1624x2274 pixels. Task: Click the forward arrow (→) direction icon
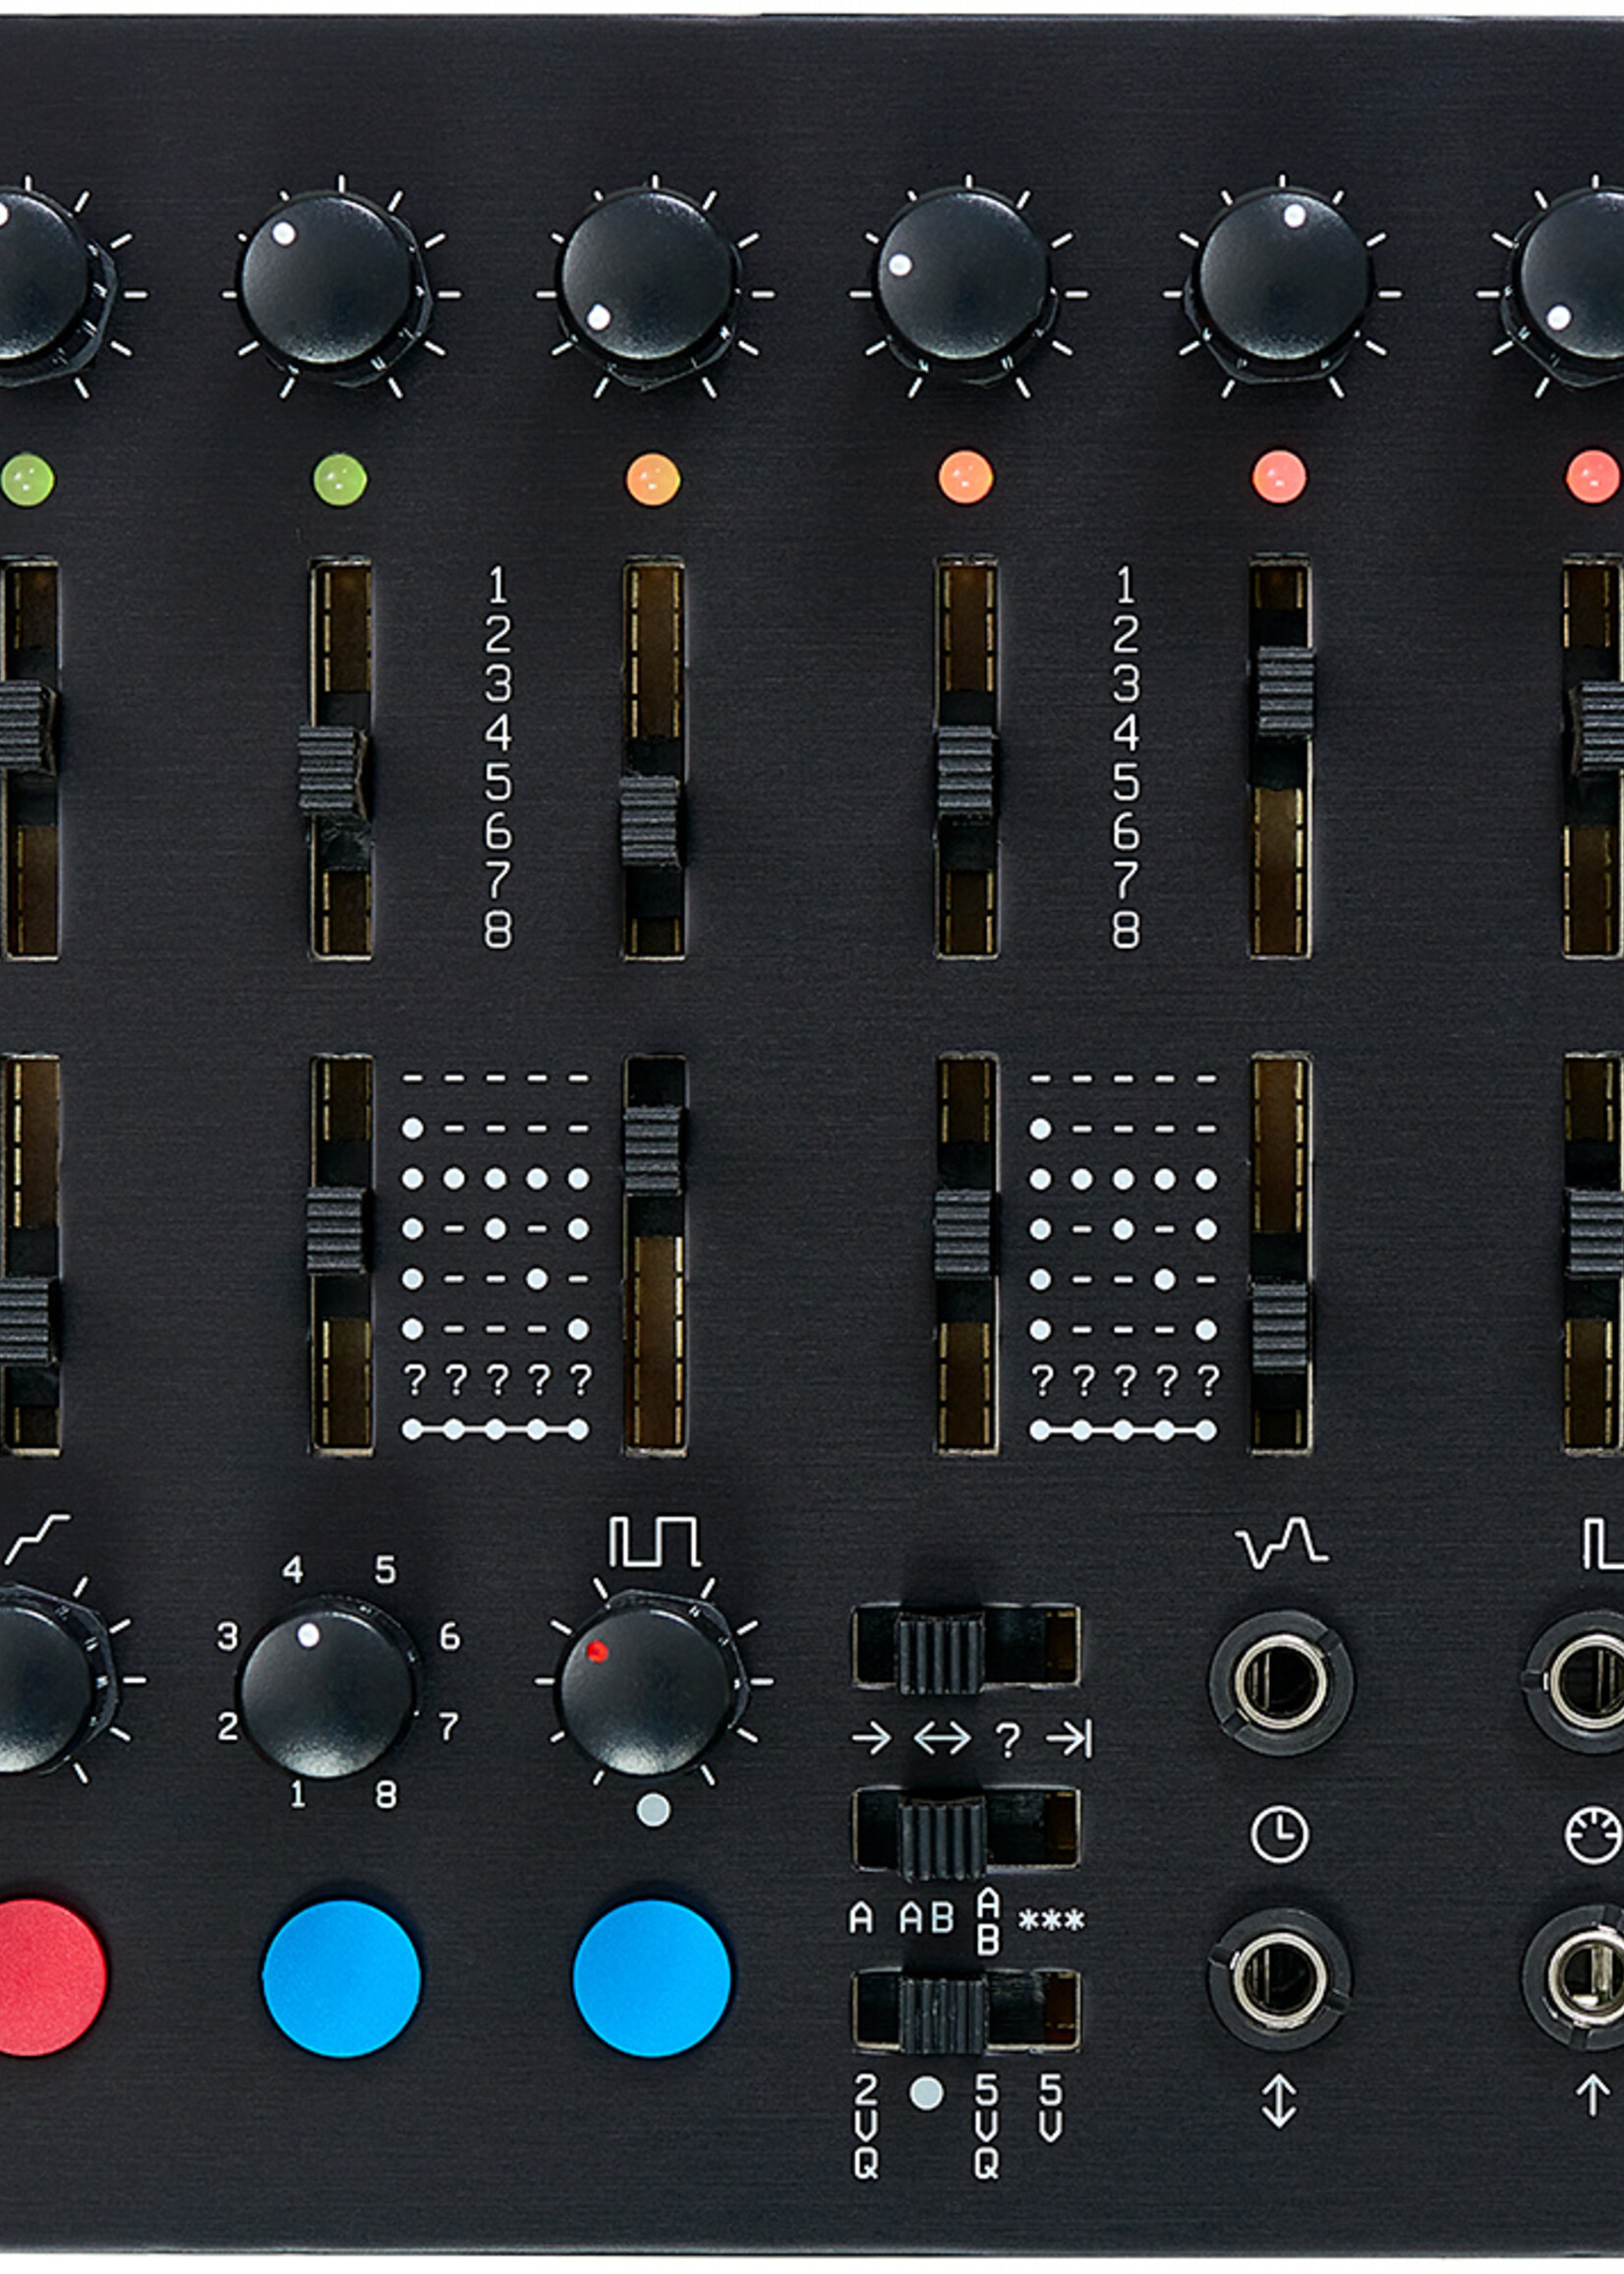point(871,1739)
